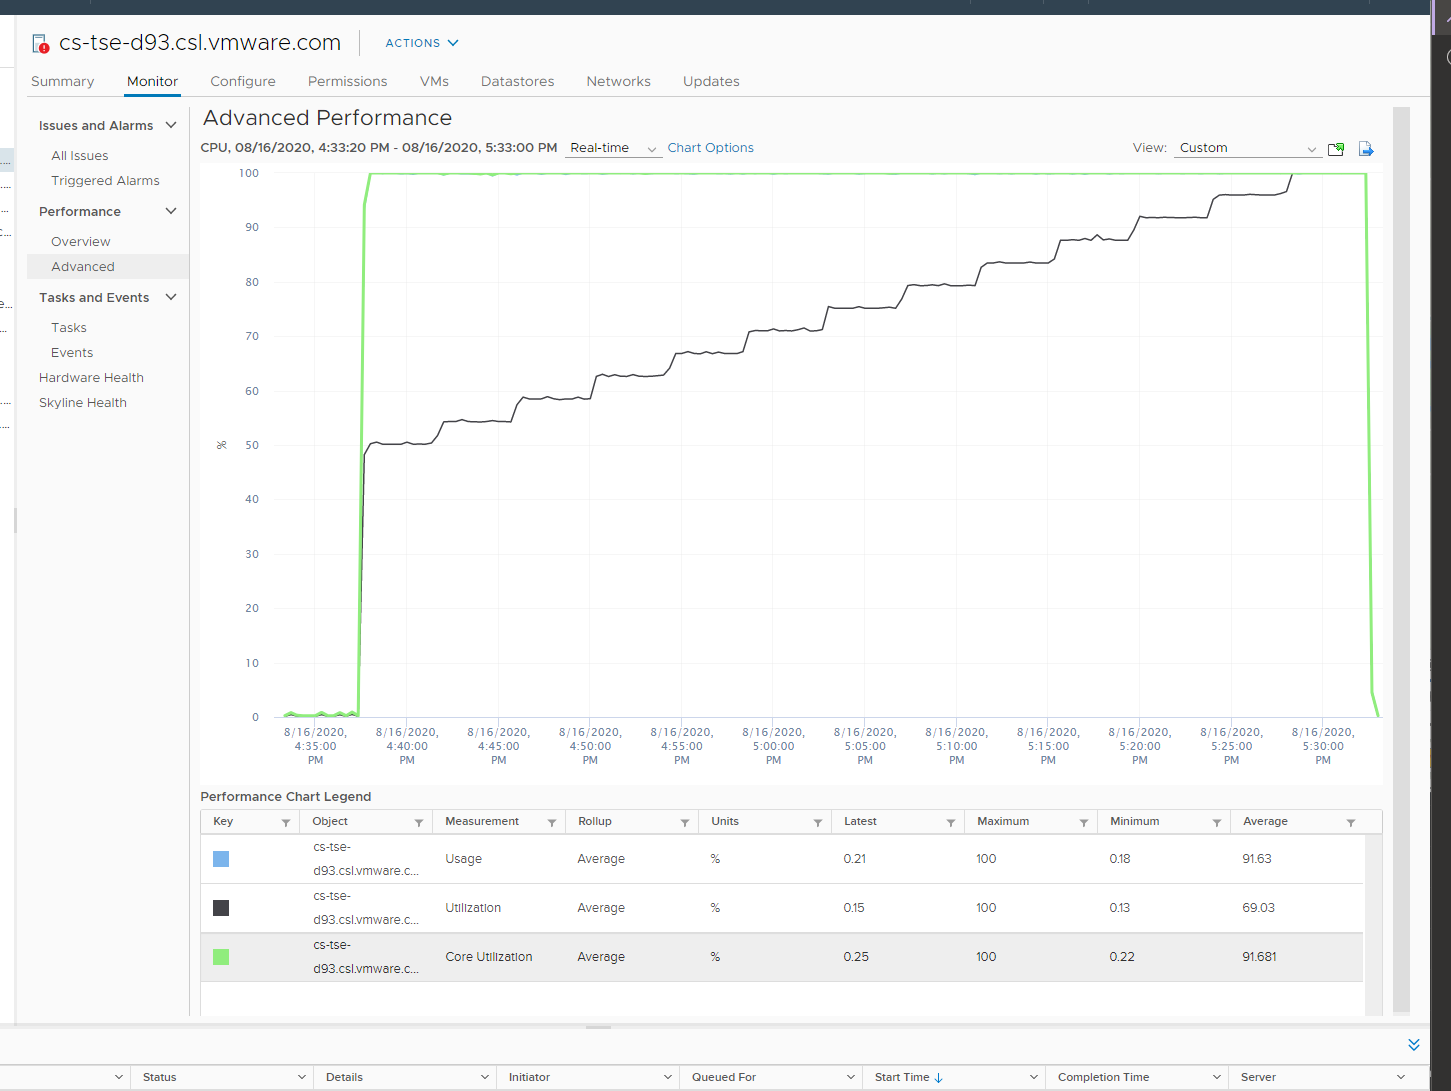Click the Average column filter icon
Screen dimensions: 1451x1091
tap(1351, 823)
